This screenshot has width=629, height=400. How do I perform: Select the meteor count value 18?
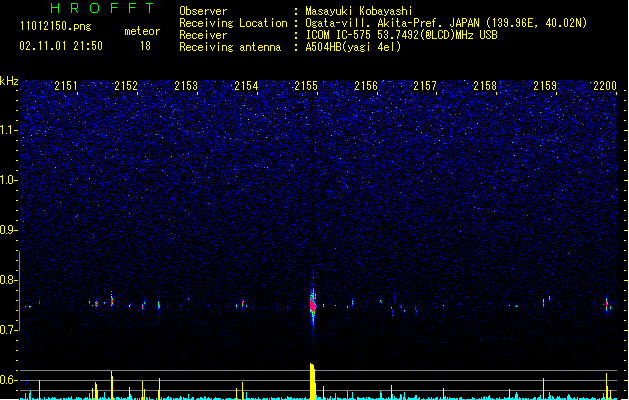coord(145,46)
